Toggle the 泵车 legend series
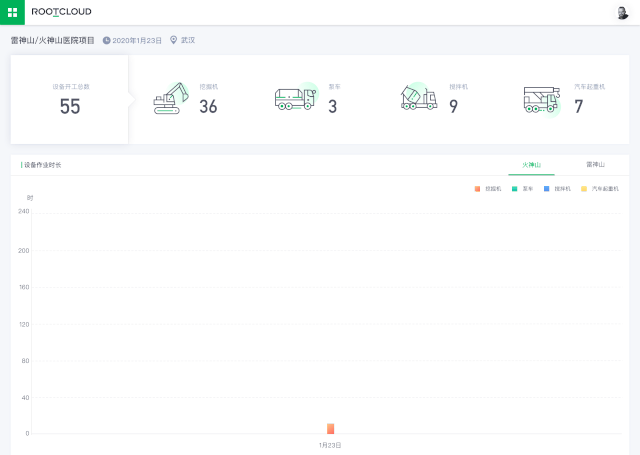 (x=522, y=188)
